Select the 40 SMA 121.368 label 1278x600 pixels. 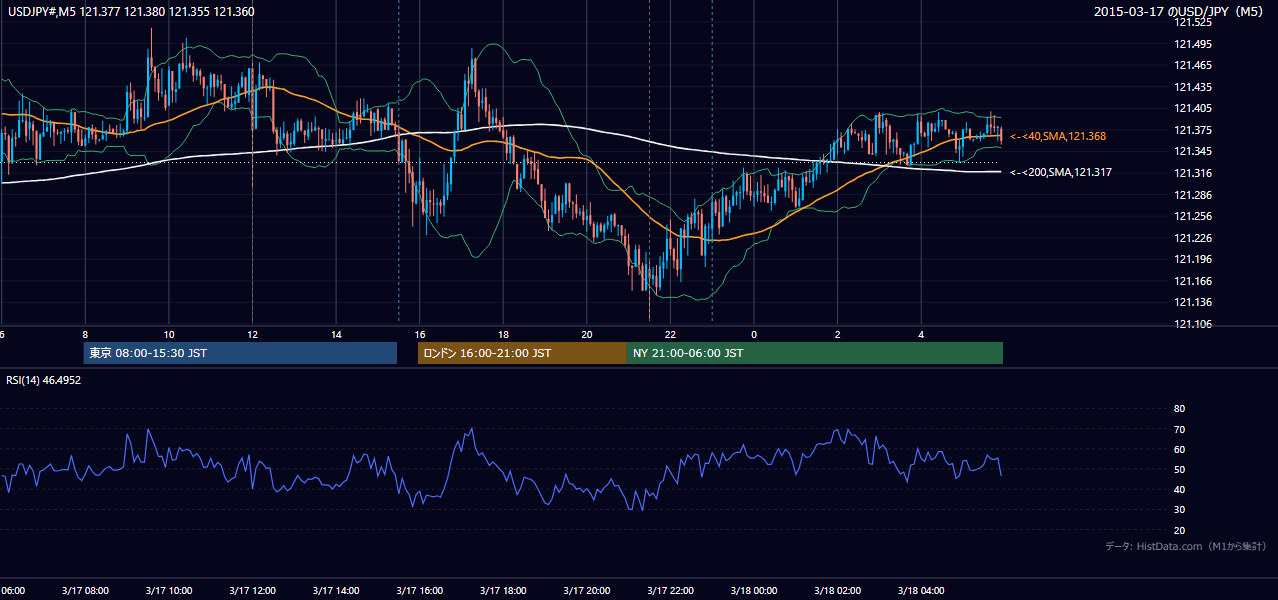pos(1058,136)
